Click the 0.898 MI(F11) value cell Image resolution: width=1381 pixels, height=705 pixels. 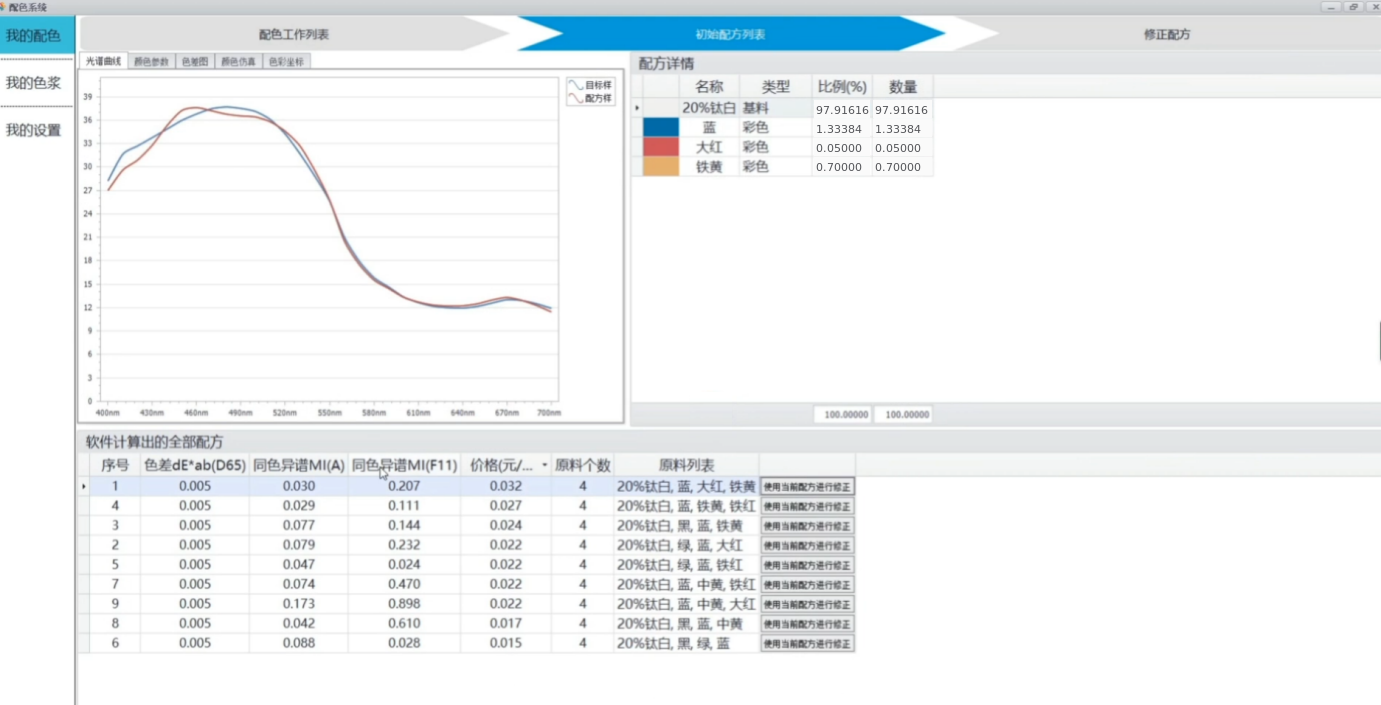[x=404, y=604]
